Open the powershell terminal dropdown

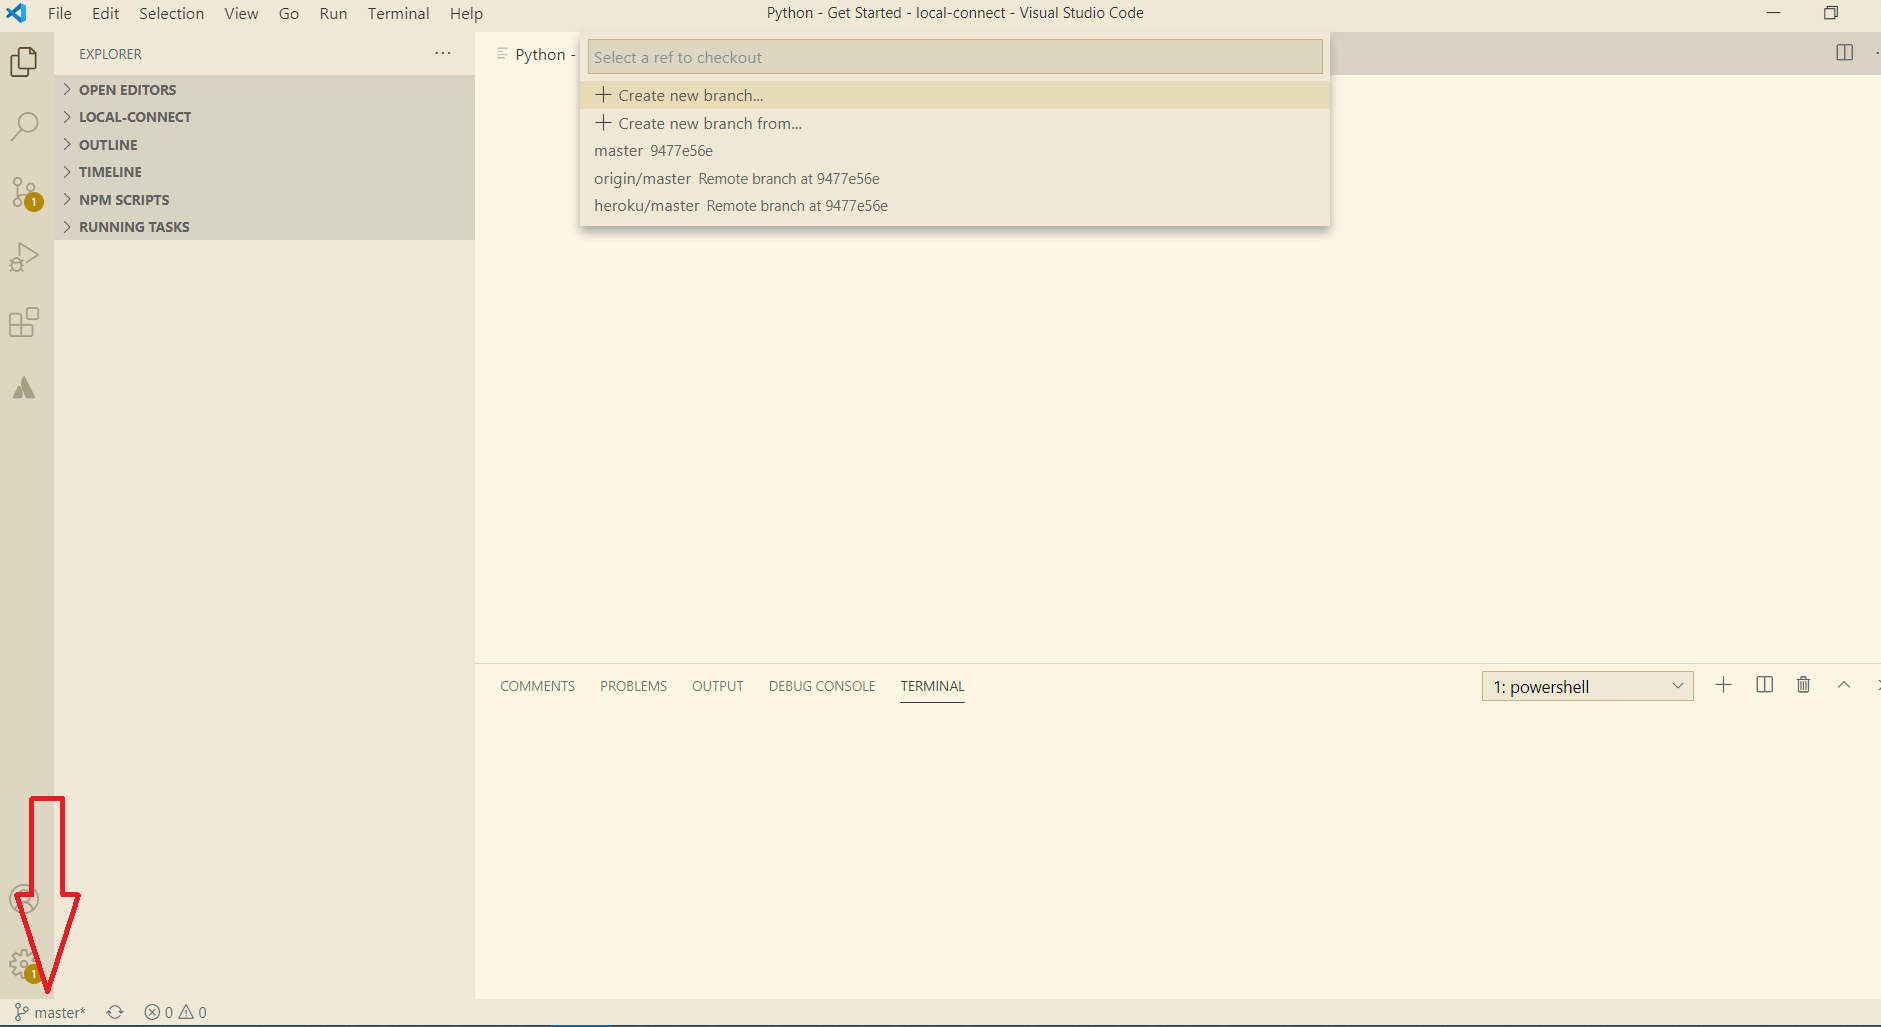1587,686
